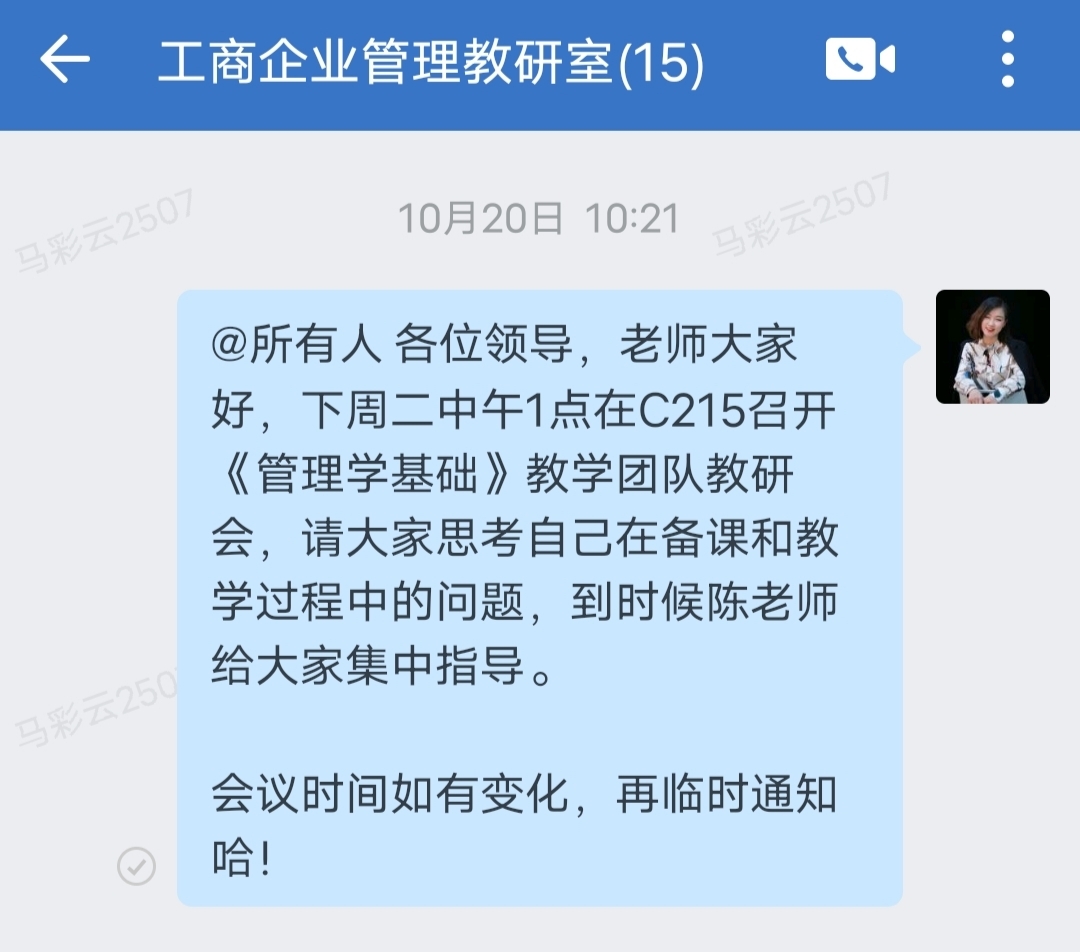
Task: Tap the top-left 马彩云2507 watermark
Action: tap(105, 231)
